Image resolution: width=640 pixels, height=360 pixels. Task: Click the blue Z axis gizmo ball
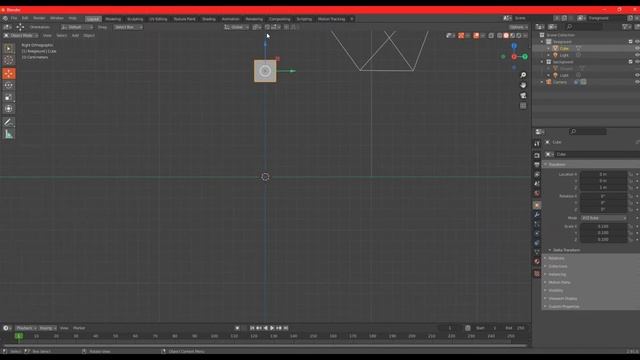[514, 47]
